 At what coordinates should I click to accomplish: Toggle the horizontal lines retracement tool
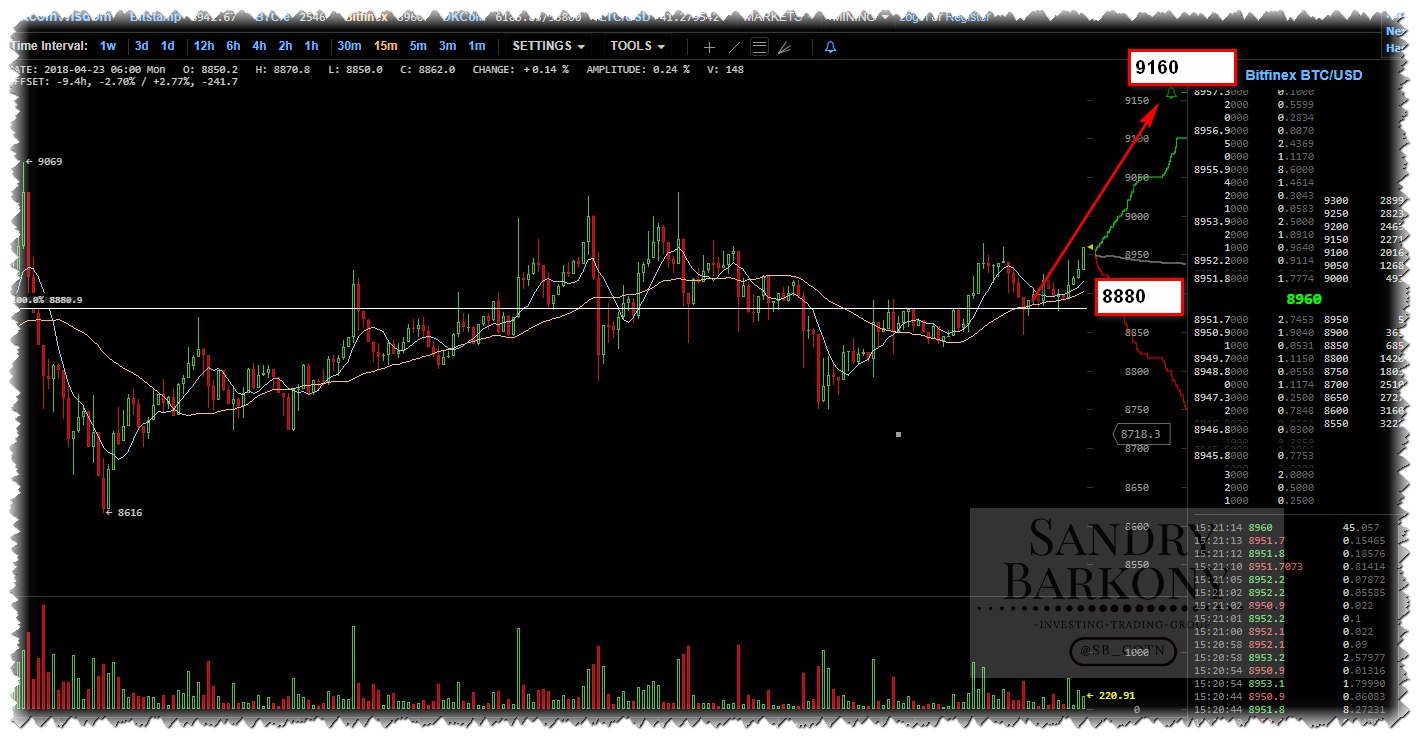(x=759, y=47)
